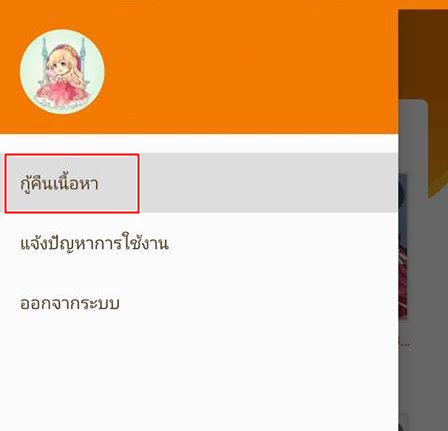448x431 pixels.
Task: Tap the girl-on-swing avatar in header
Action: 62,71
